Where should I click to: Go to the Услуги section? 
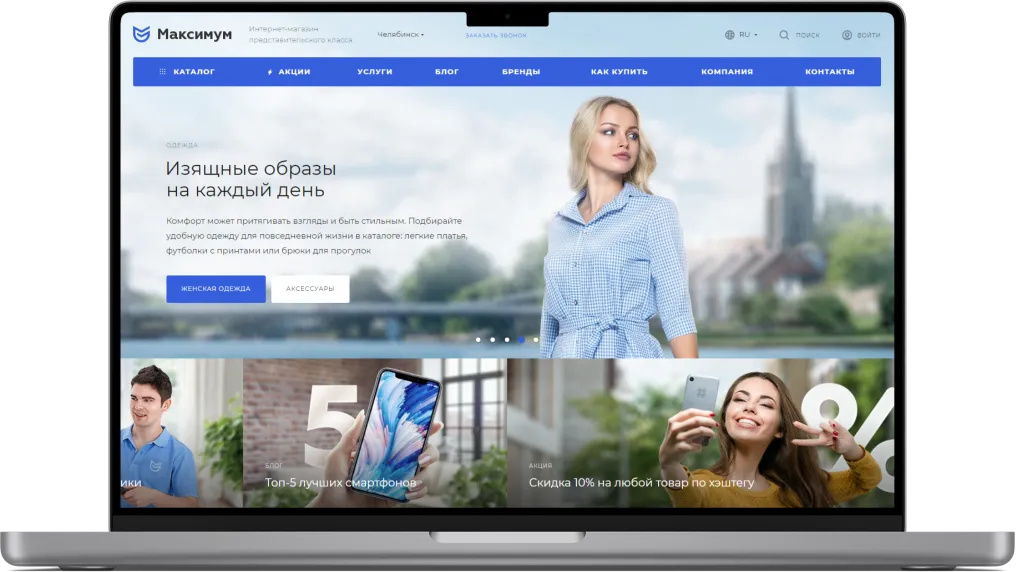(374, 72)
